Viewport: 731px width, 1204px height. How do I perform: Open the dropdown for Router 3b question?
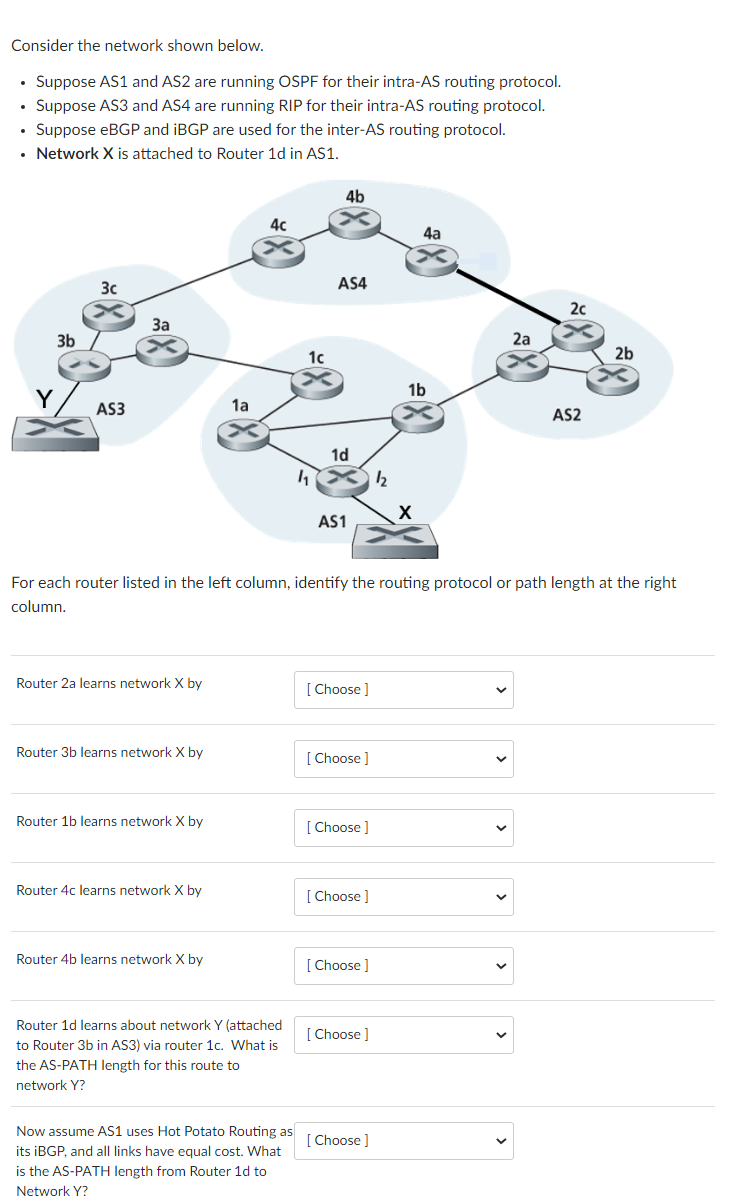click(403, 758)
